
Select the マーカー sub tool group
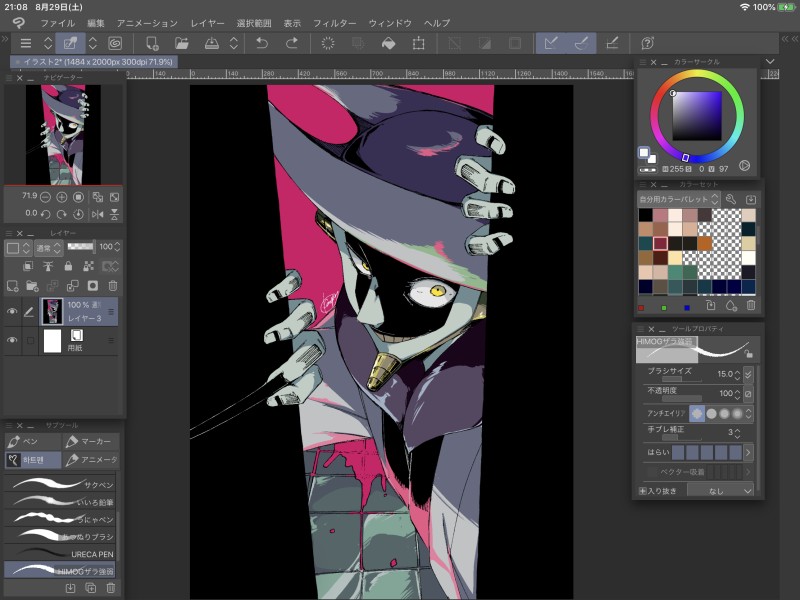(91, 441)
